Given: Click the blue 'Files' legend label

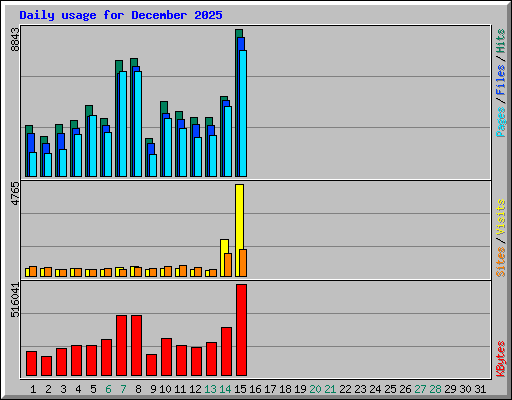Looking at the screenshot, I should point(501,80).
